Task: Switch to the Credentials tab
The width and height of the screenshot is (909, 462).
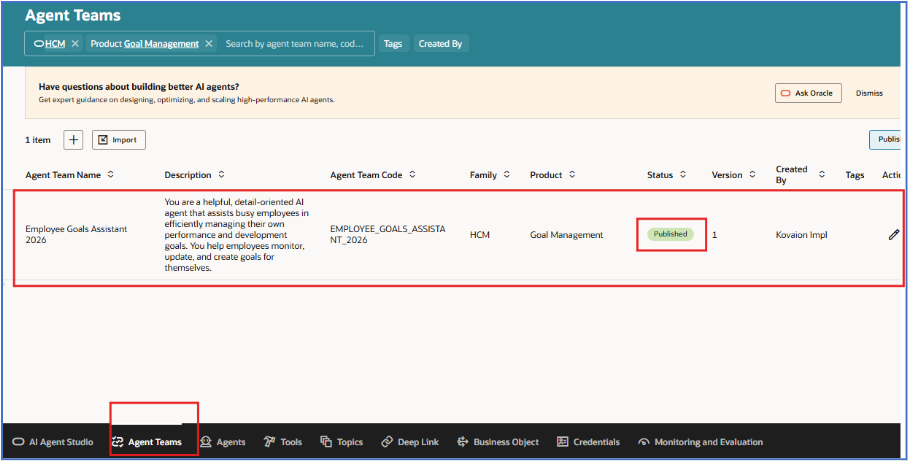Action: (x=588, y=442)
